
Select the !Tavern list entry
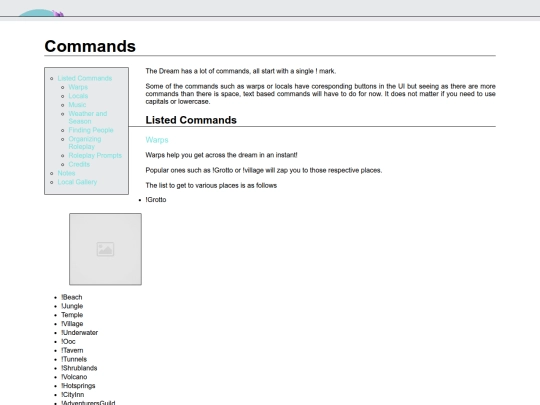point(72,350)
